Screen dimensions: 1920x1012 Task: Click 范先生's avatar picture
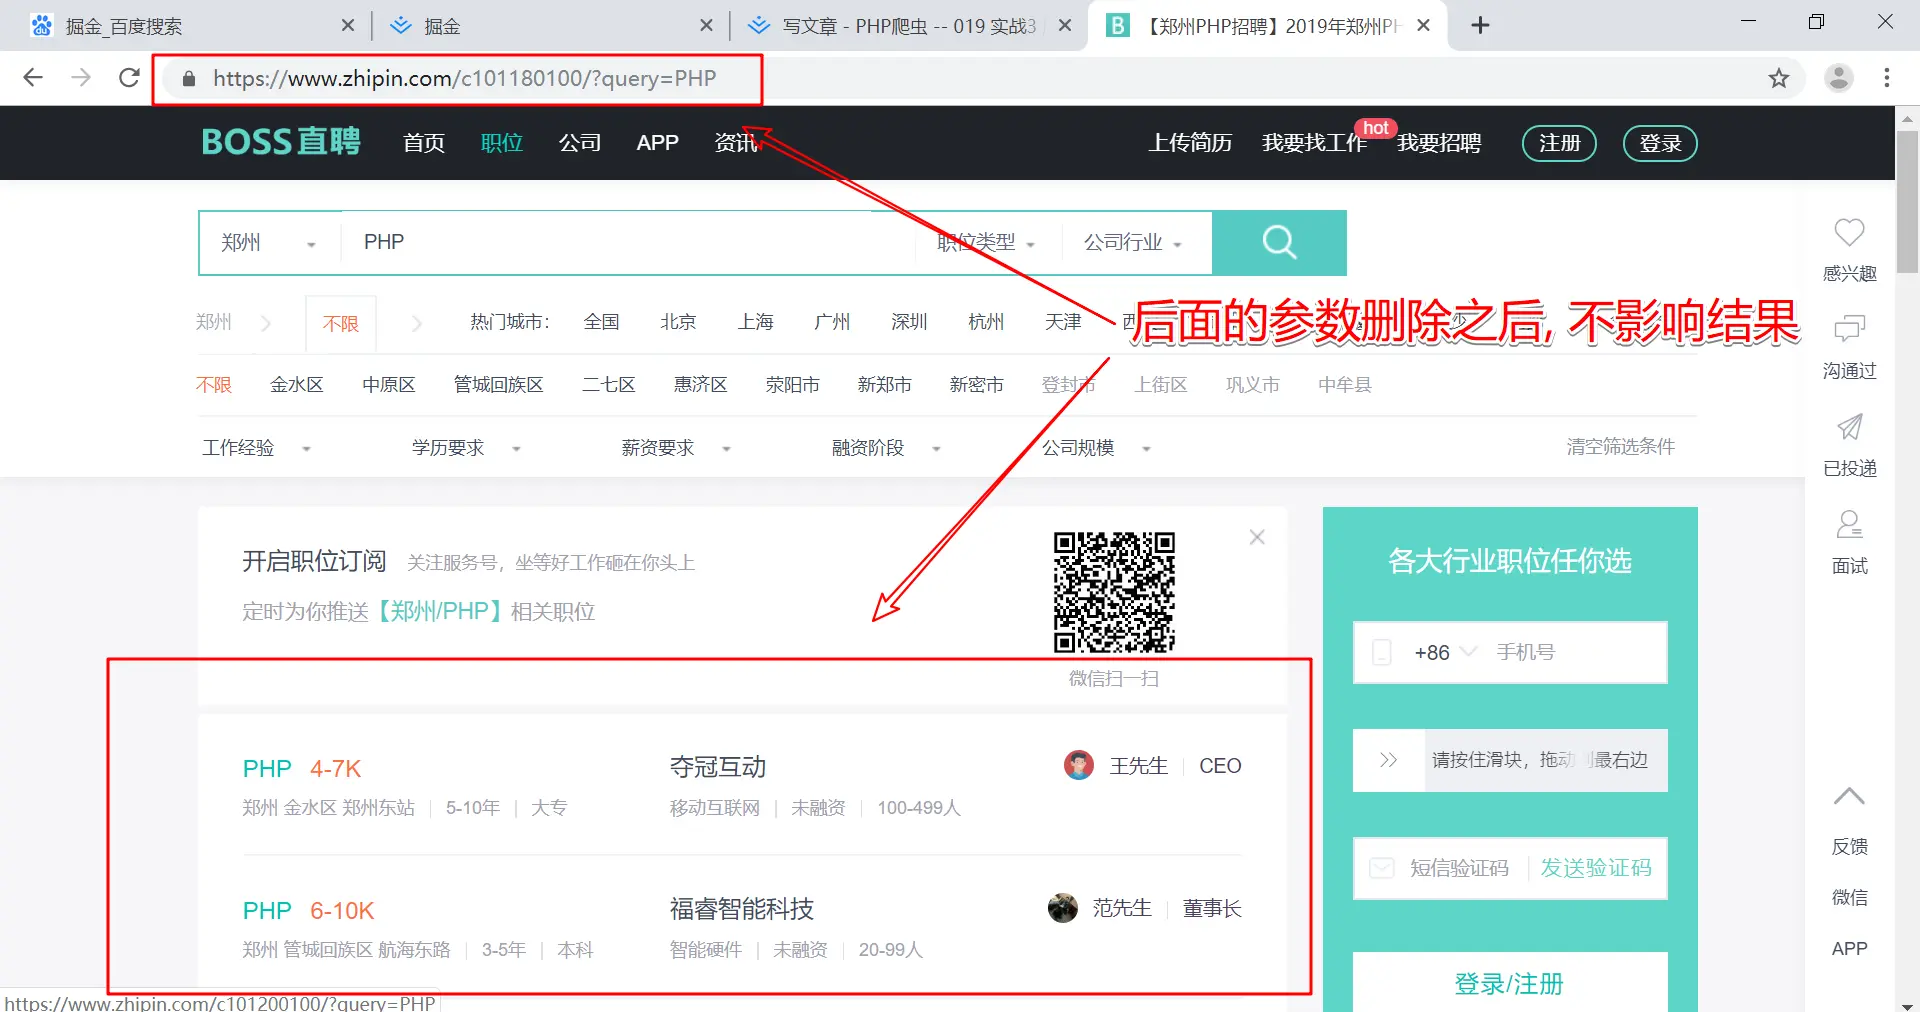point(1063,908)
